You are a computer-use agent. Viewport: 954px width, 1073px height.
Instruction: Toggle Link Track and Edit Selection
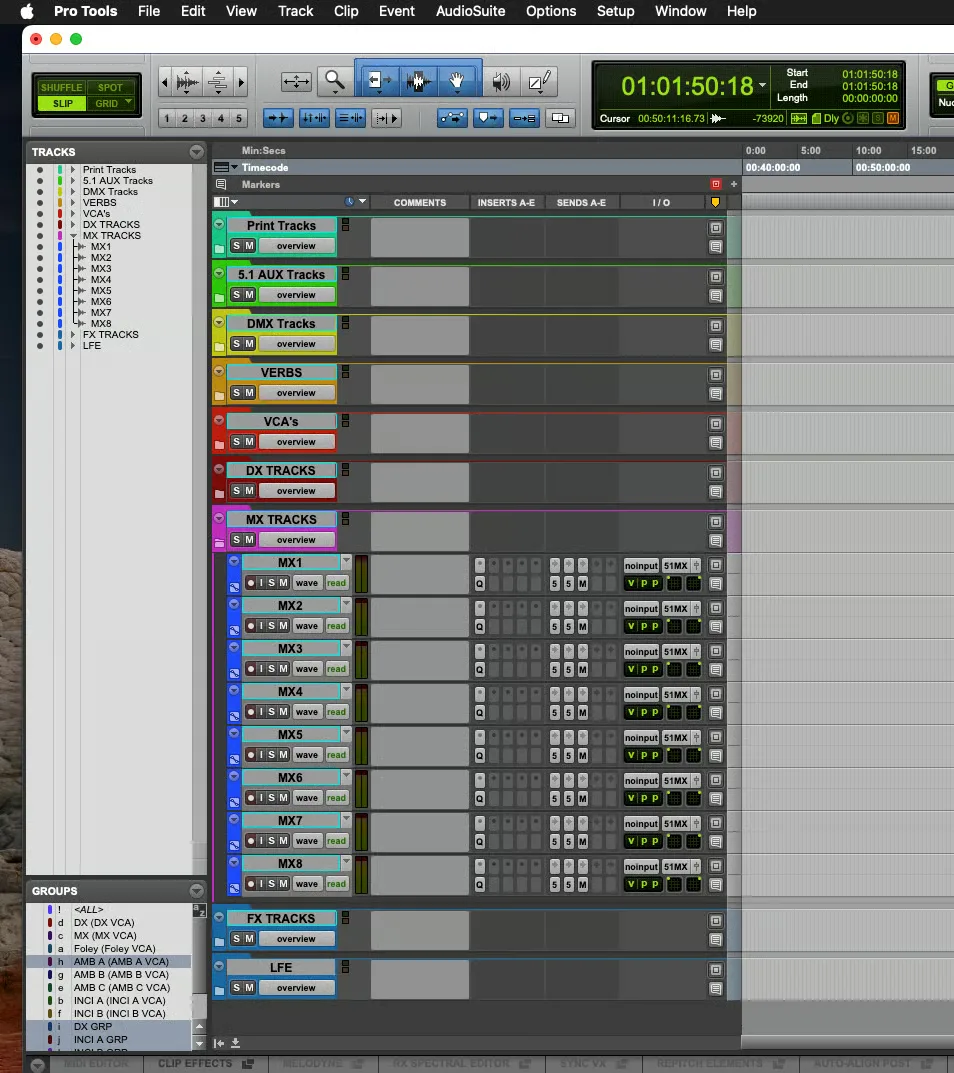click(350, 118)
